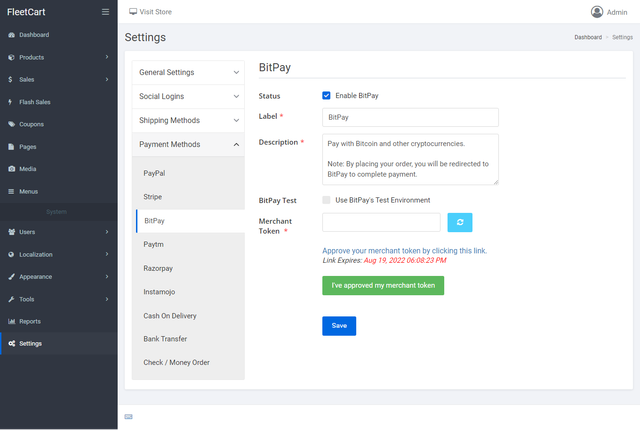Expand the Shipping Methods section
This screenshot has width=640, height=430.
[188, 120]
